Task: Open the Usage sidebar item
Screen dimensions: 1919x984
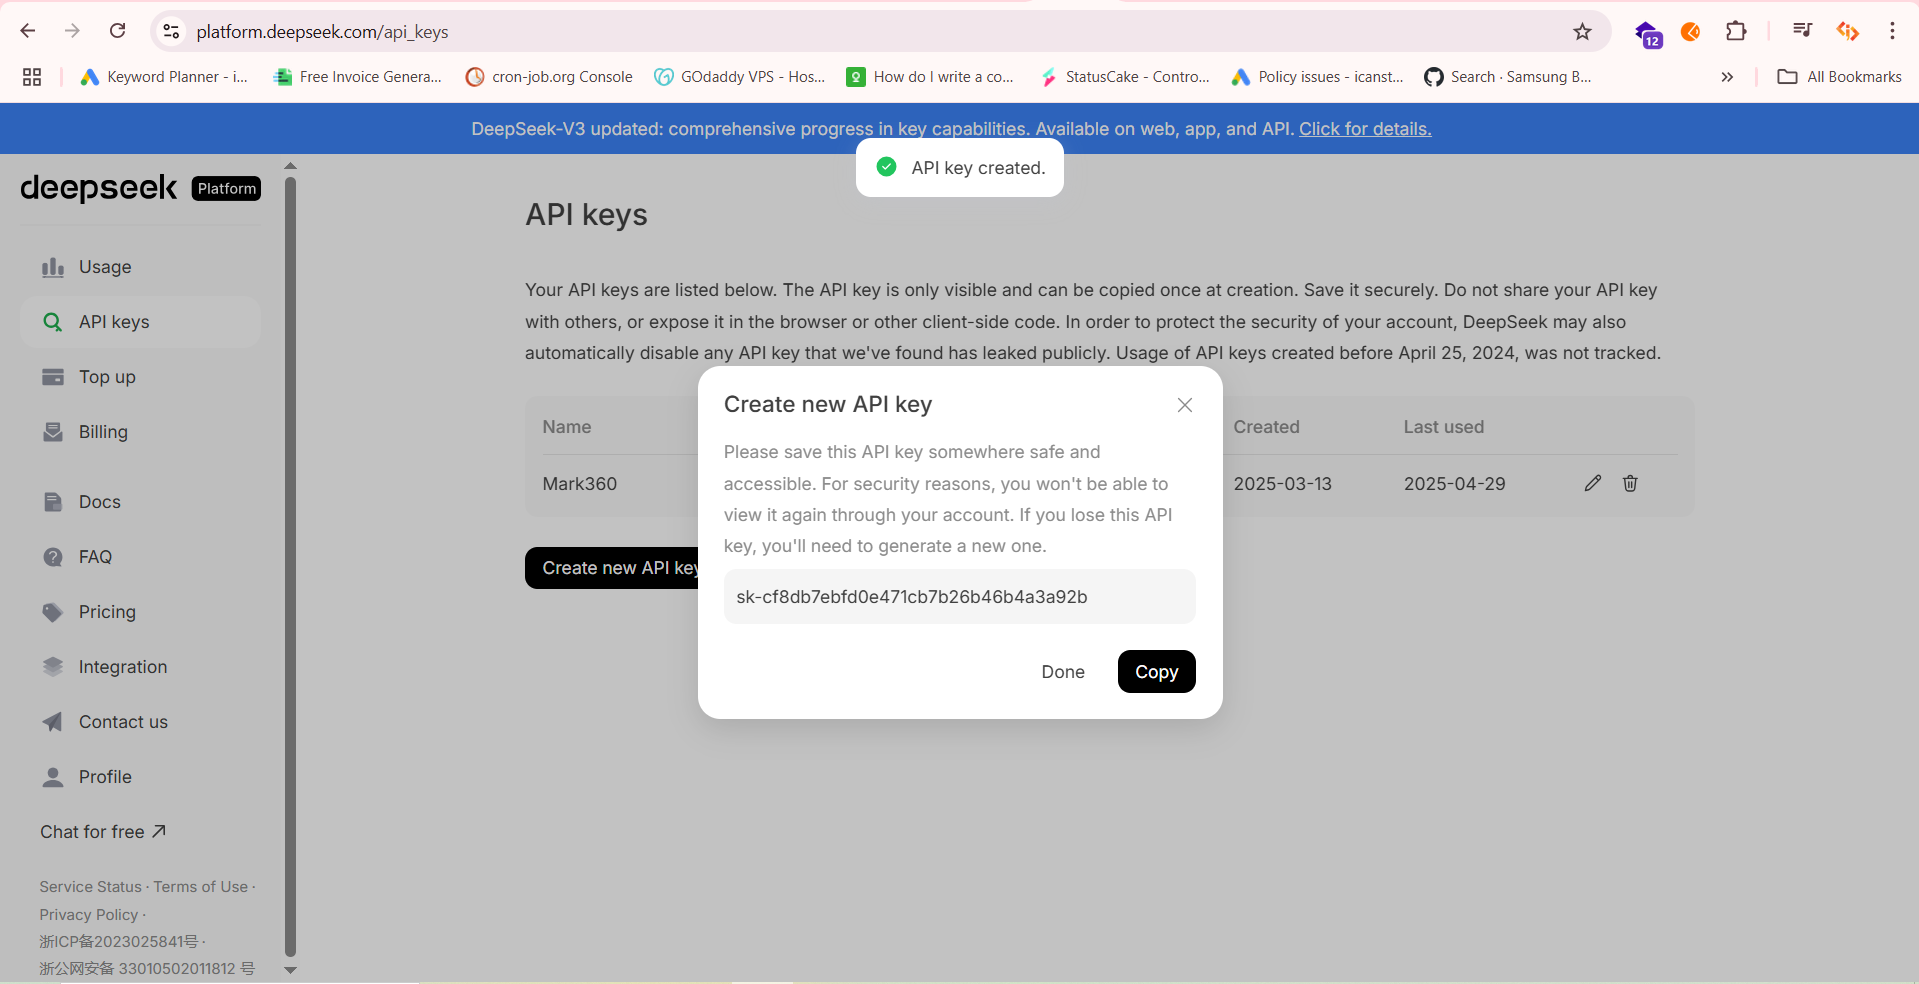Action: click(x=140, y=267)
